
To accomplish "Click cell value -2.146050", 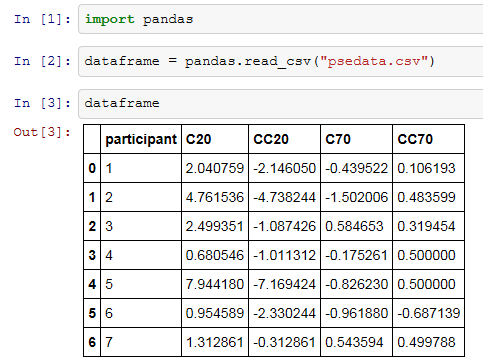I will coord(284,168).
